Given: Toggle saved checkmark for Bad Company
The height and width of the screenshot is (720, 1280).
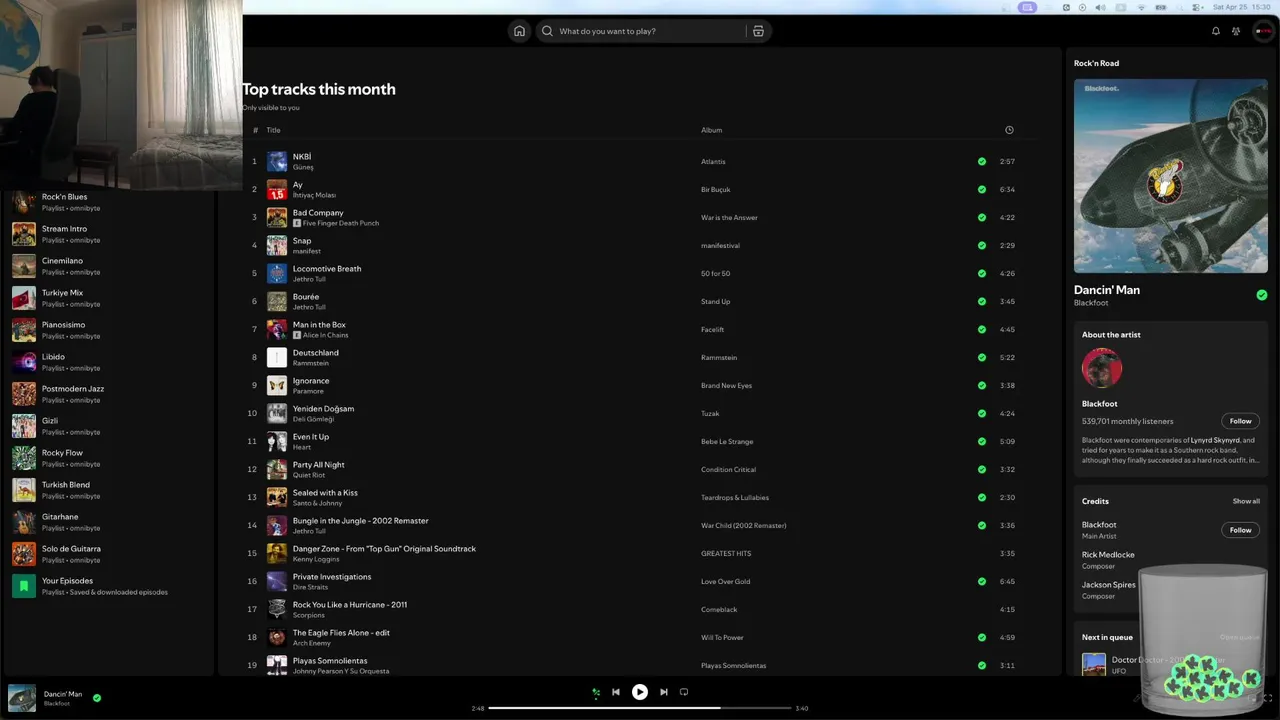Looking at the screenshot, I should coord(982,217).
